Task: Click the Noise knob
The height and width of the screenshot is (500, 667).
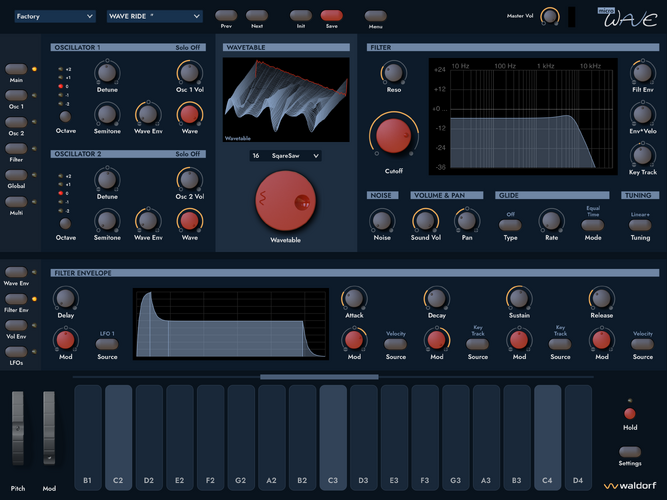Action: [x=382, y=220]
